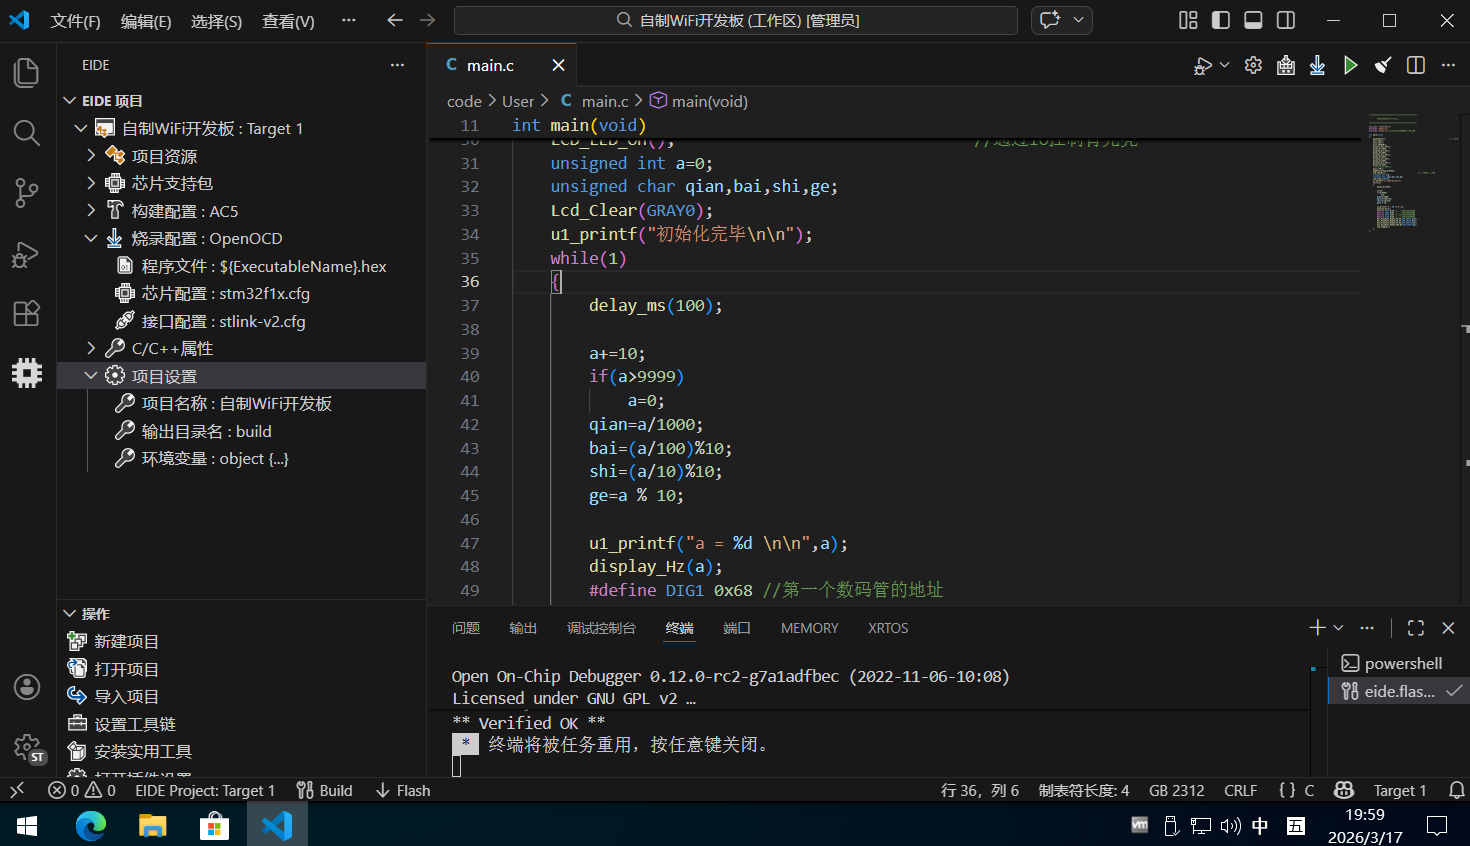Click the volume icon in system tray

click(1231, 826)
